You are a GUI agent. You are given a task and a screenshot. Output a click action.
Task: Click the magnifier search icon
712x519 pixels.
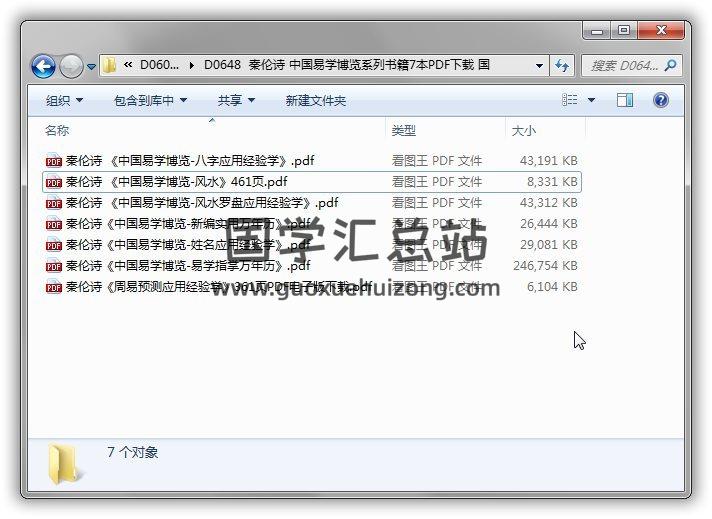point(670,66)
